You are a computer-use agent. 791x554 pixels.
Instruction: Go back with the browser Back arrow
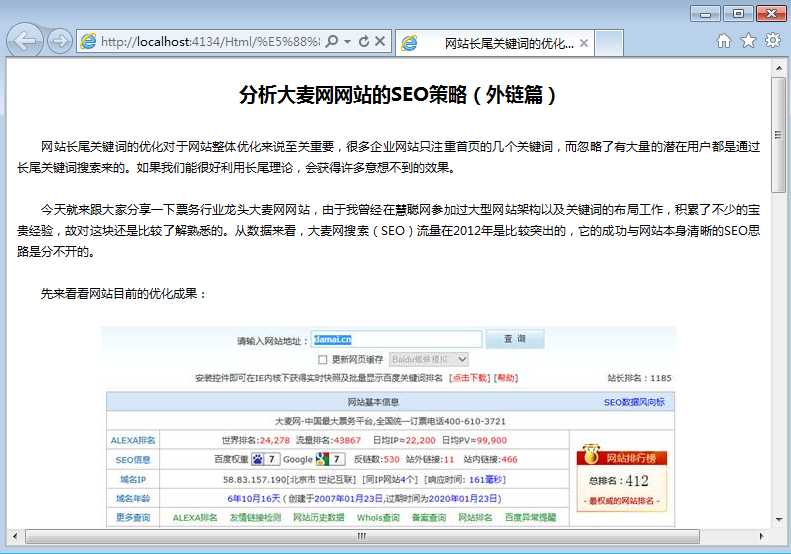click(x=25, y=40)
